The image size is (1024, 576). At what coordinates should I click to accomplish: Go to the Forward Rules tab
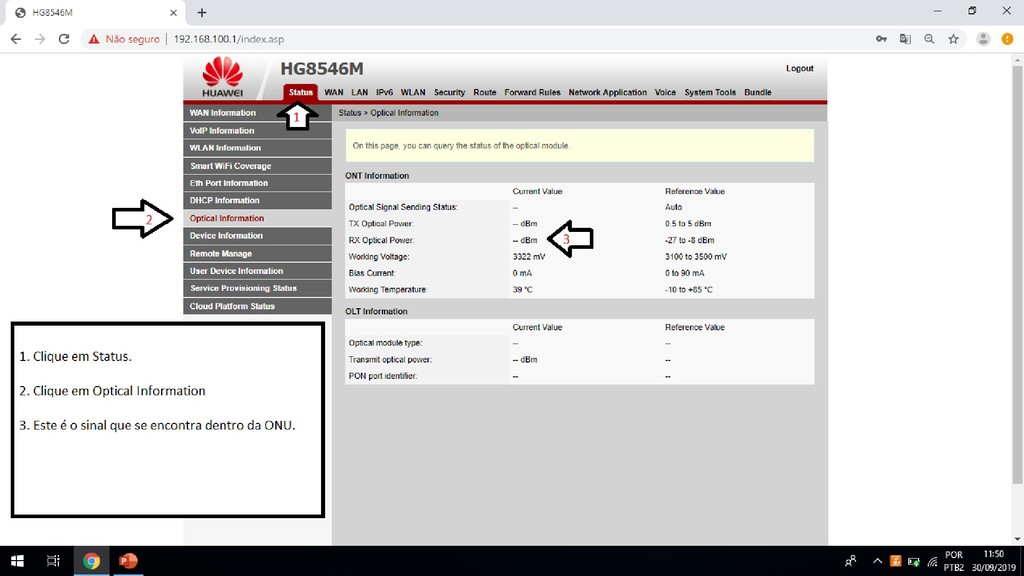[x=532, y=93]
